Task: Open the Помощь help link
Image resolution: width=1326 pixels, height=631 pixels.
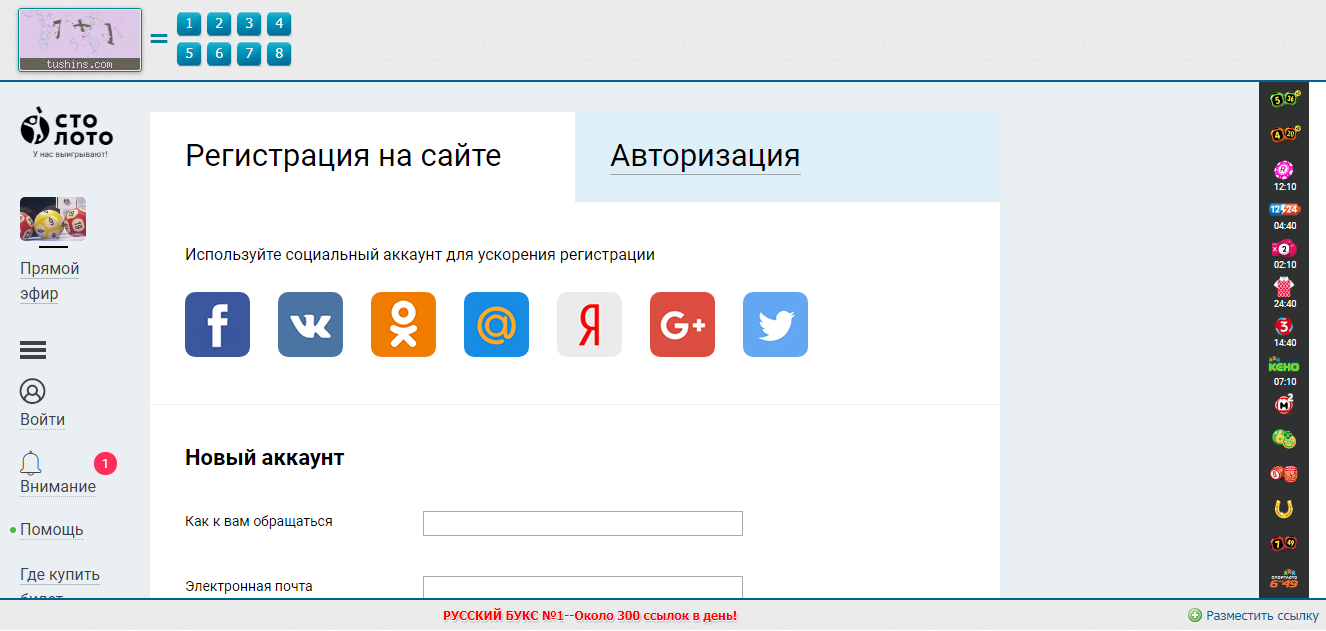Action: pos(52,530)
